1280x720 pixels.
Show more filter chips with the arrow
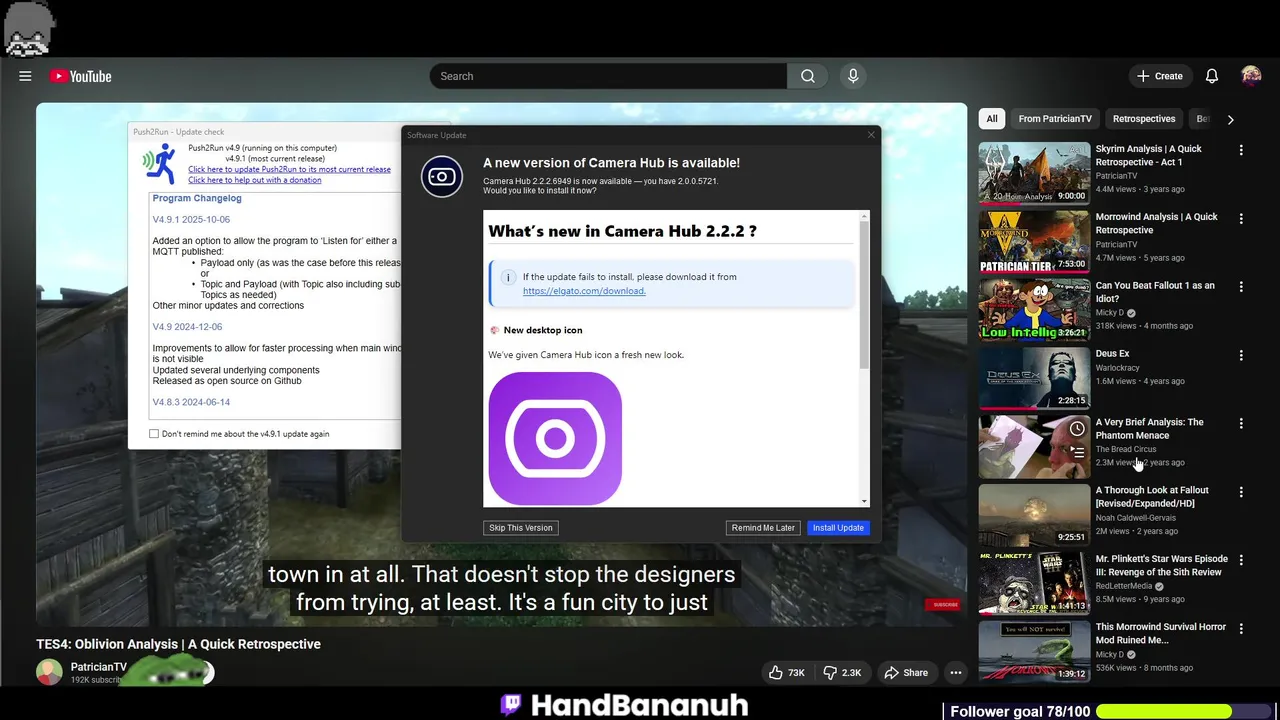point(1230,119)
